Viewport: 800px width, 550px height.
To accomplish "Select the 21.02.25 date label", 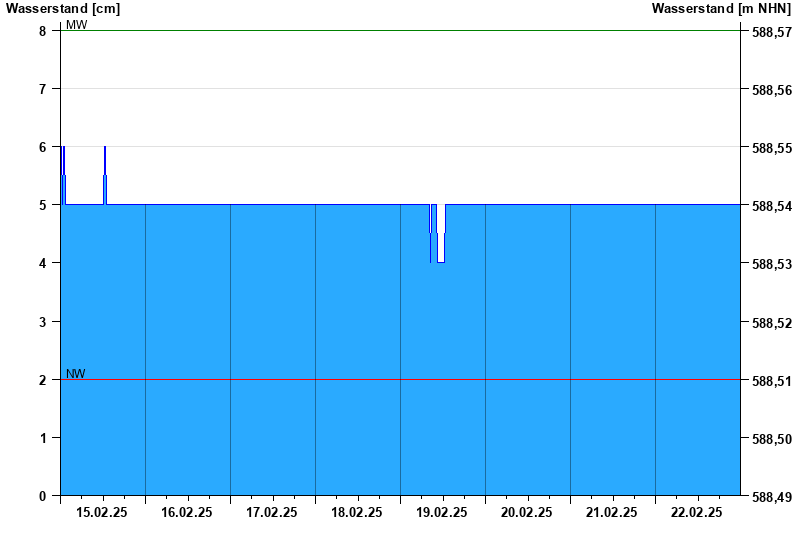I will 612,513.
